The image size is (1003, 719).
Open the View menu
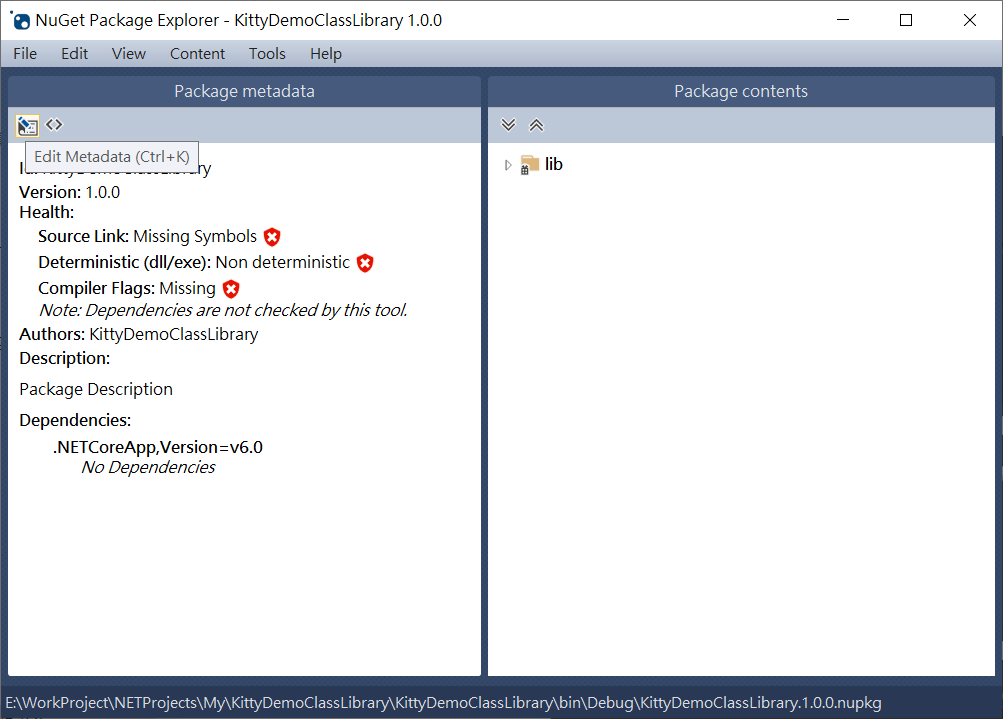coord(129,54)
